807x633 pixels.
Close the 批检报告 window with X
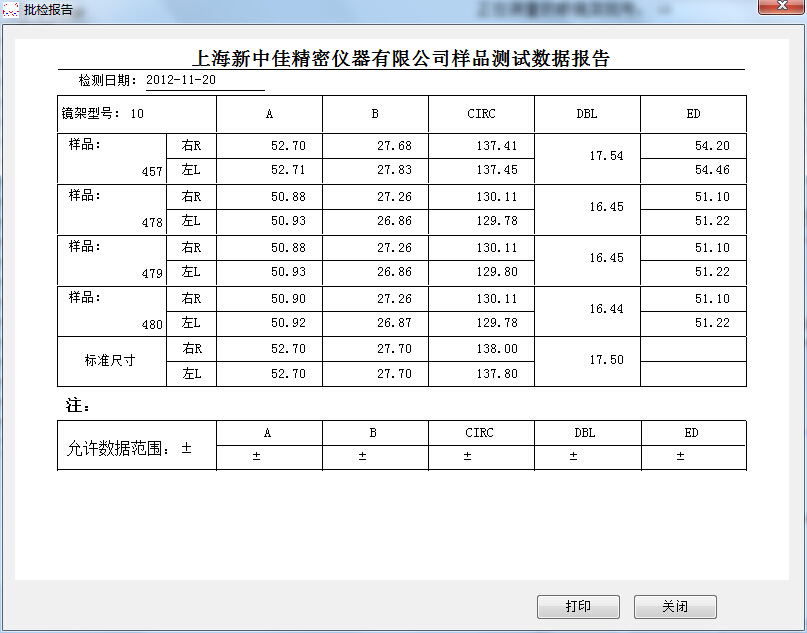(781, 6)
